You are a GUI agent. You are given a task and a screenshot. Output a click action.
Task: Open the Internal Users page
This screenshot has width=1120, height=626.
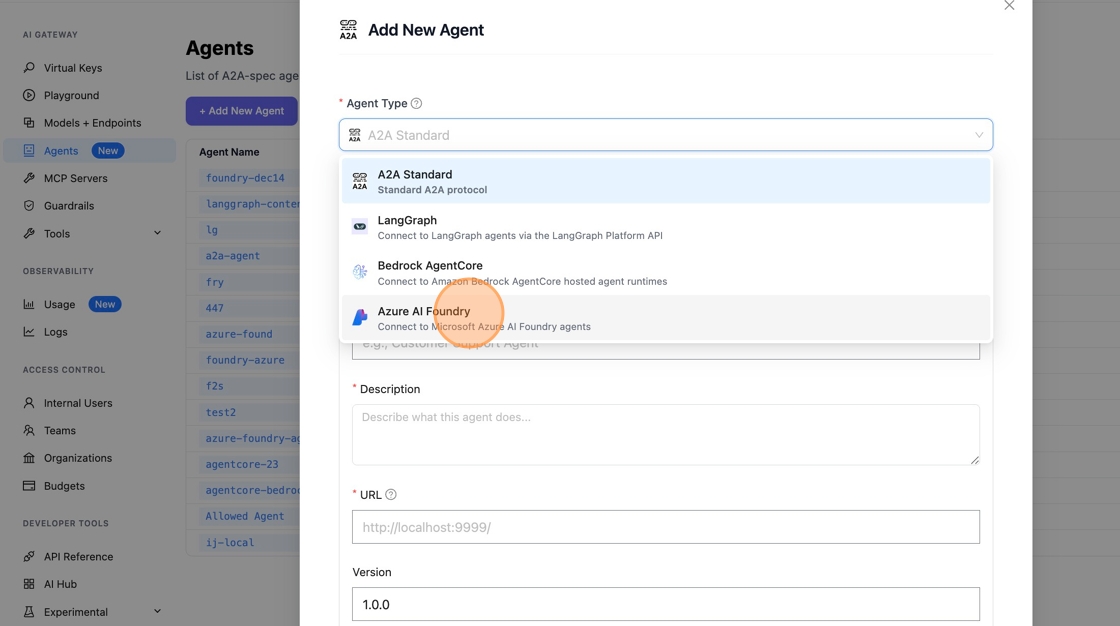pyautogui.click(x=78, y=403)
